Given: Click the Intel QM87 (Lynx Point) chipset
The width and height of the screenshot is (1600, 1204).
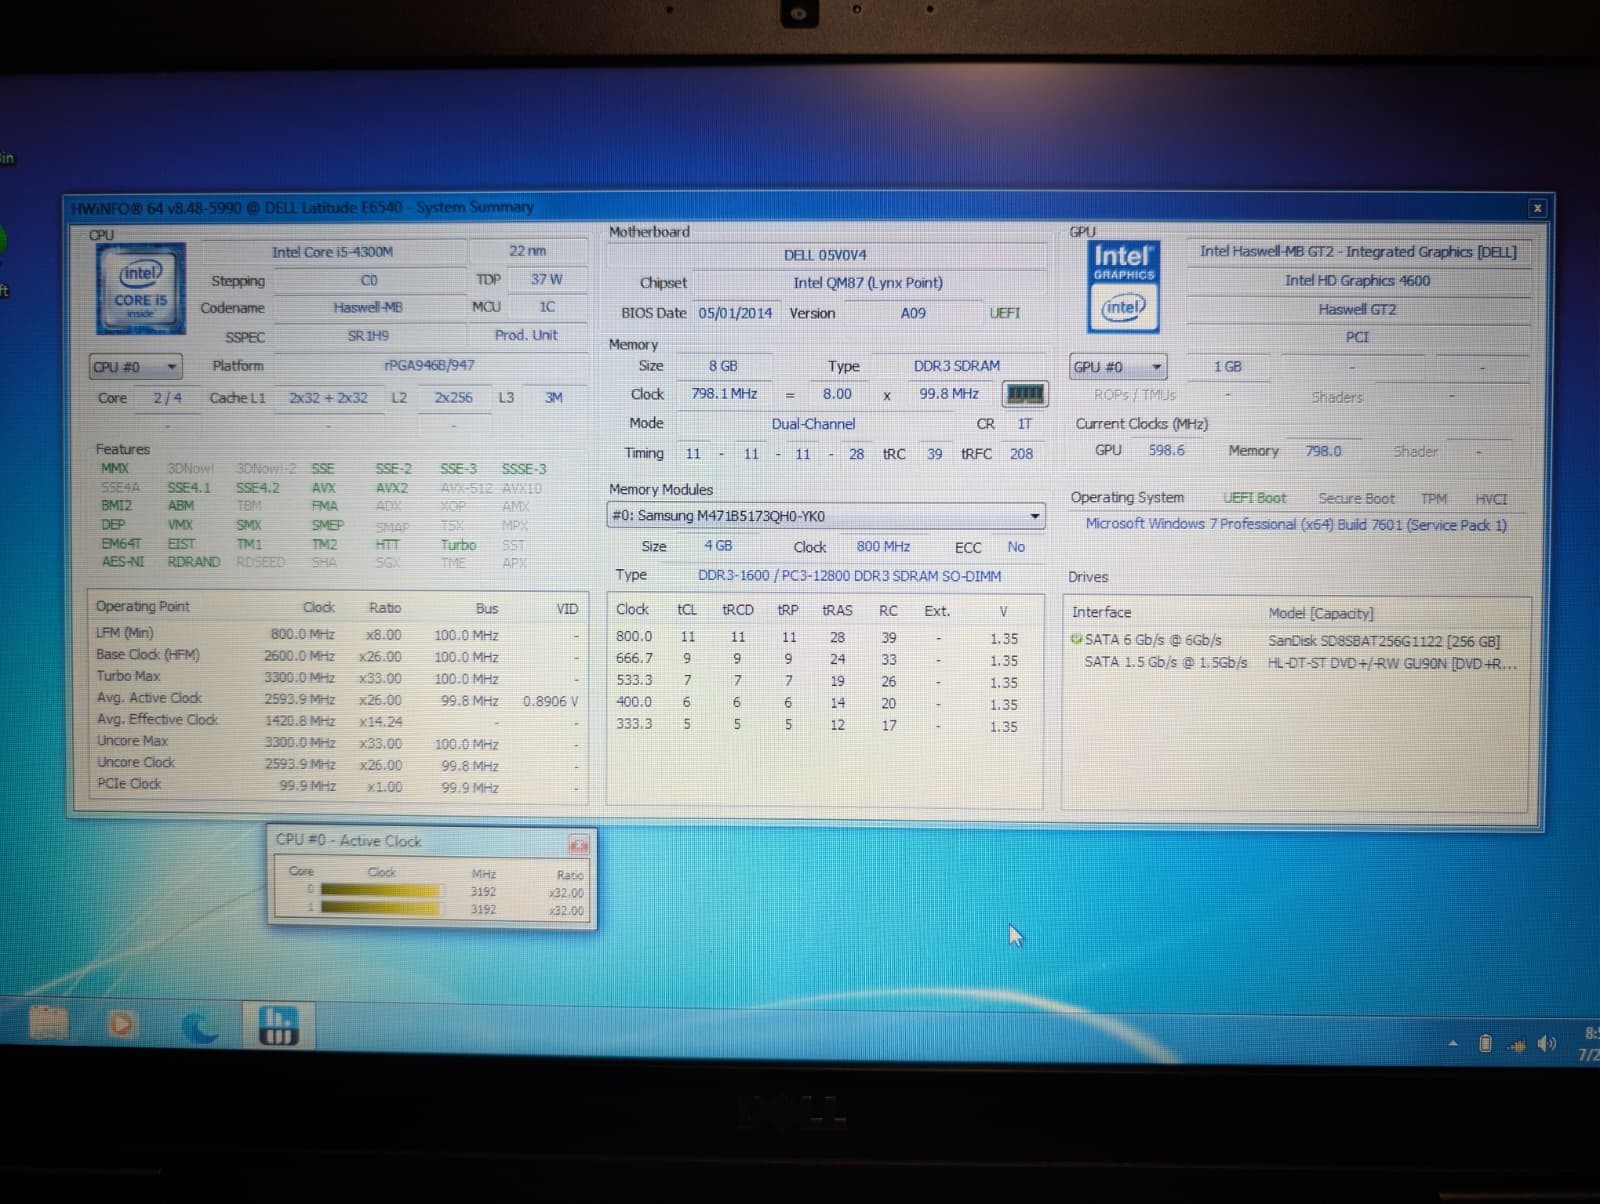Looking at the screenshot, I should click(868, 283).
